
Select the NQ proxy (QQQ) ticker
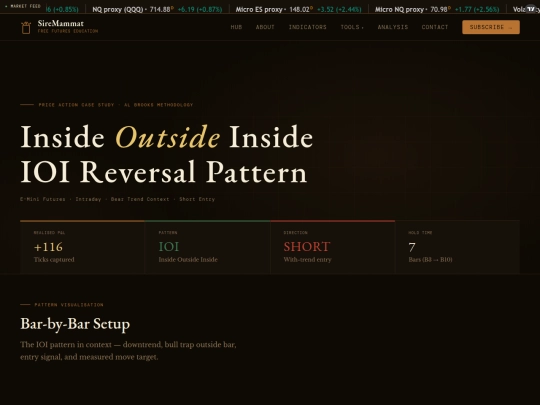pyautogui.click(x=157, y=9)
